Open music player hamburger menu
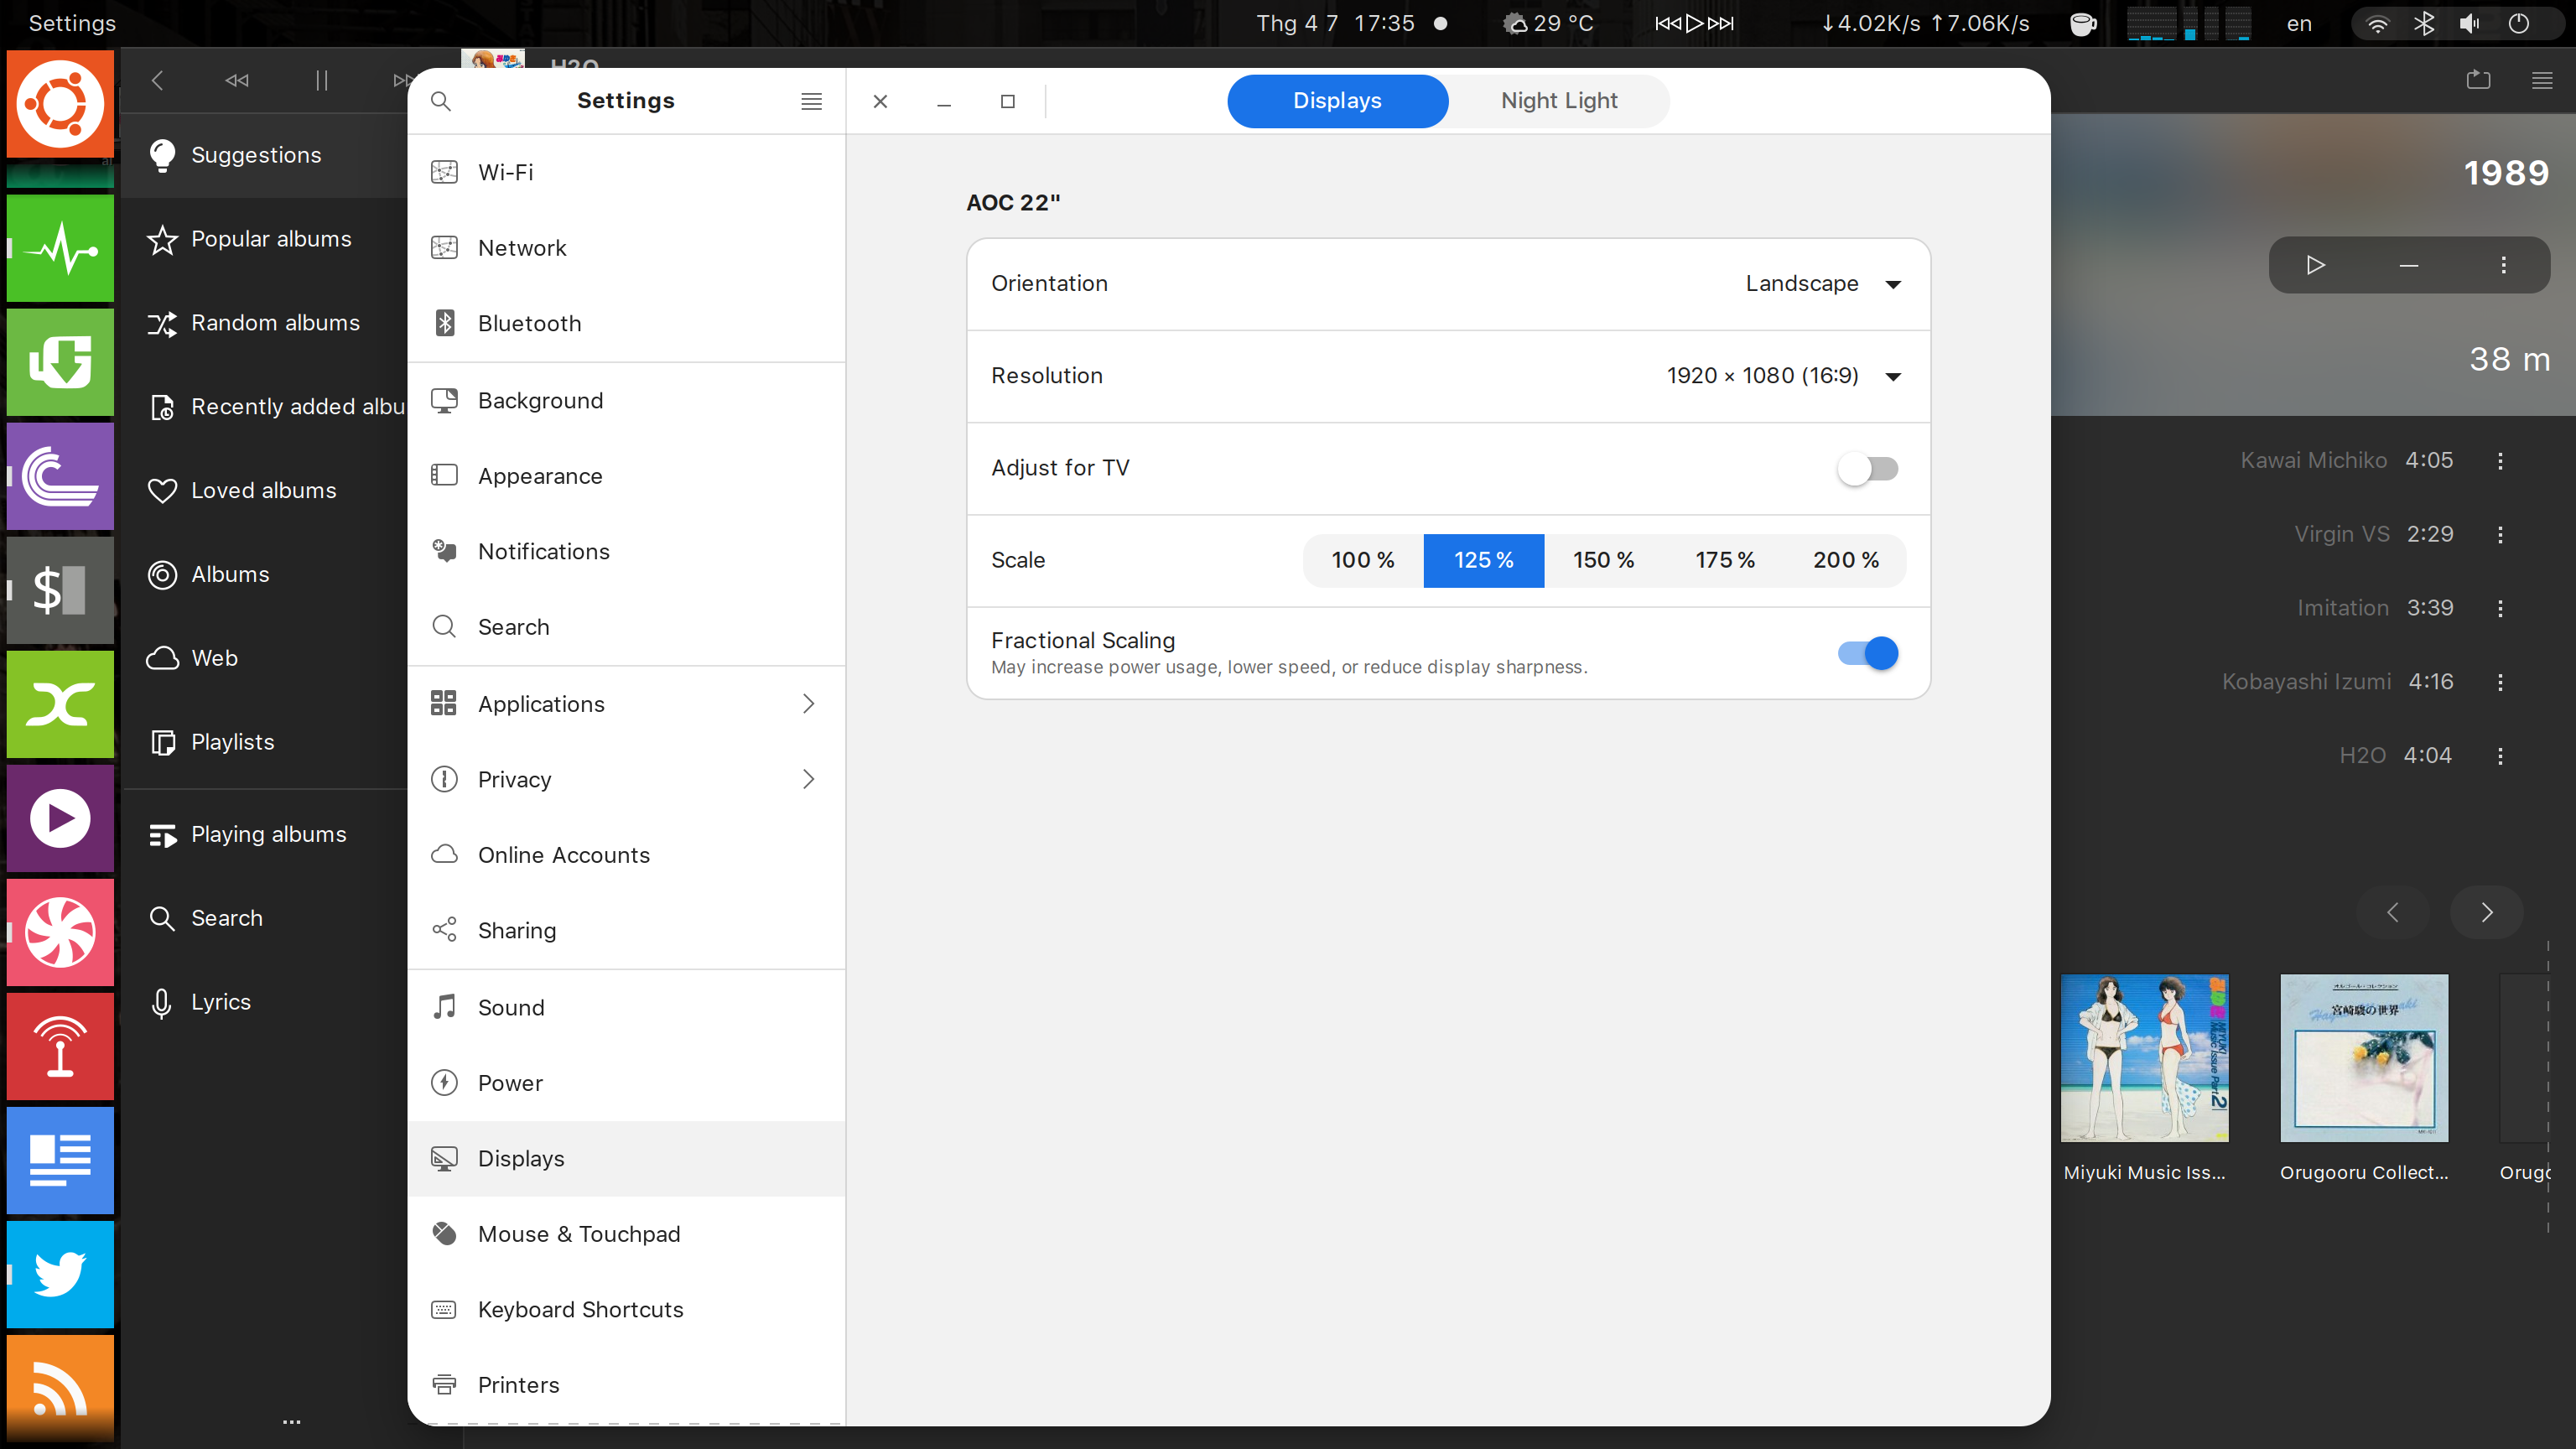 point(2542,80)
